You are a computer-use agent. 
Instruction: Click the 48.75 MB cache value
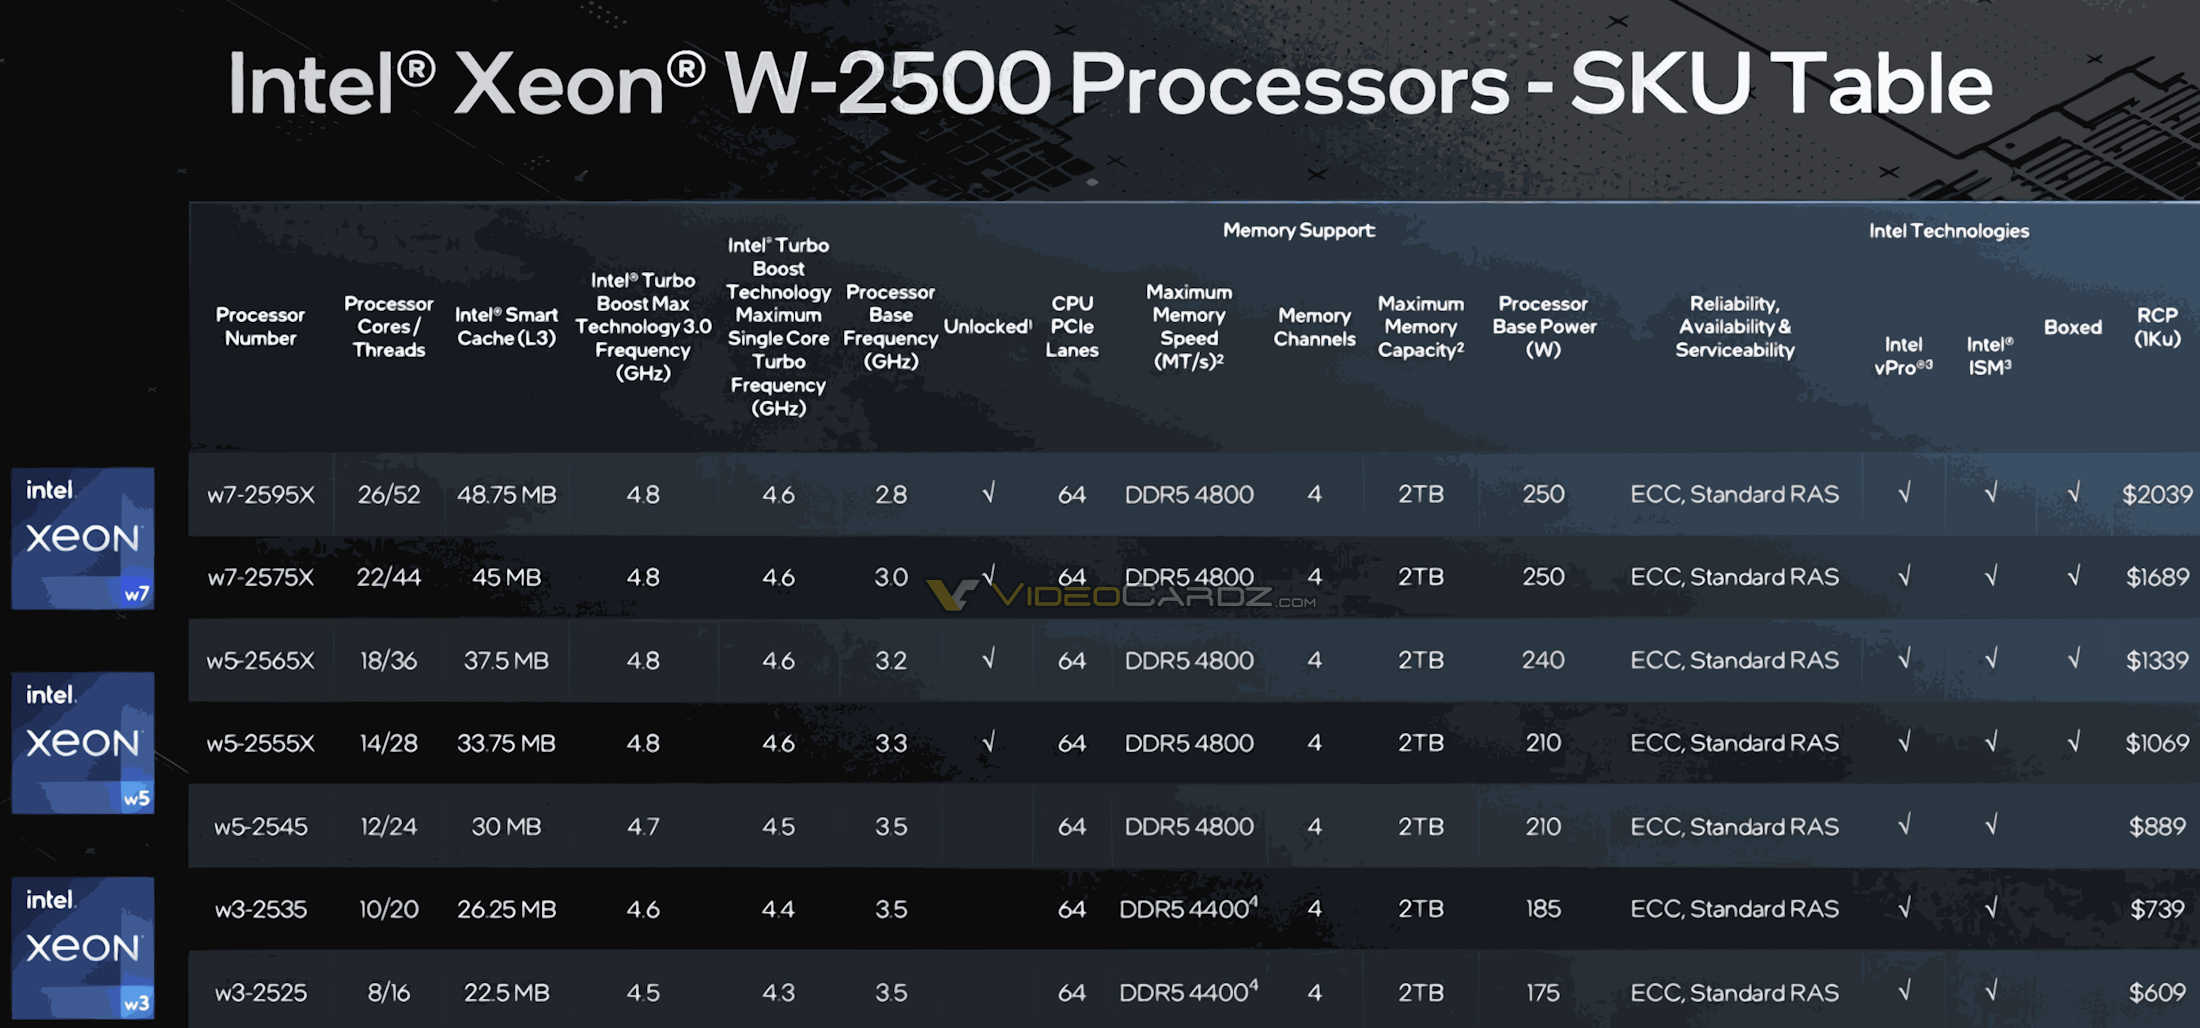tap(506, 494)
